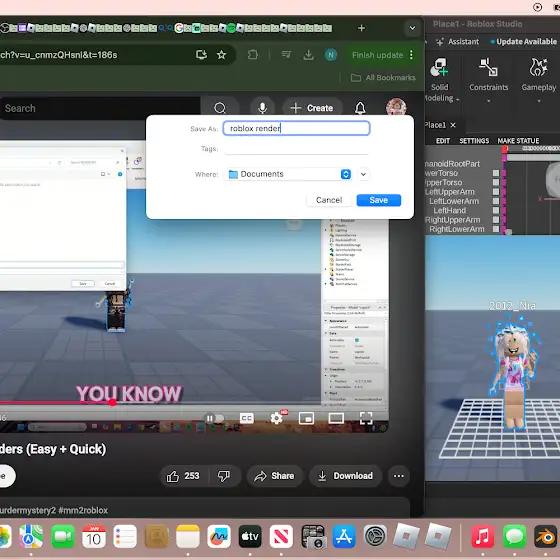
Task: Toggle the LeftHand checkbox
Action: (x=496, y=210)
